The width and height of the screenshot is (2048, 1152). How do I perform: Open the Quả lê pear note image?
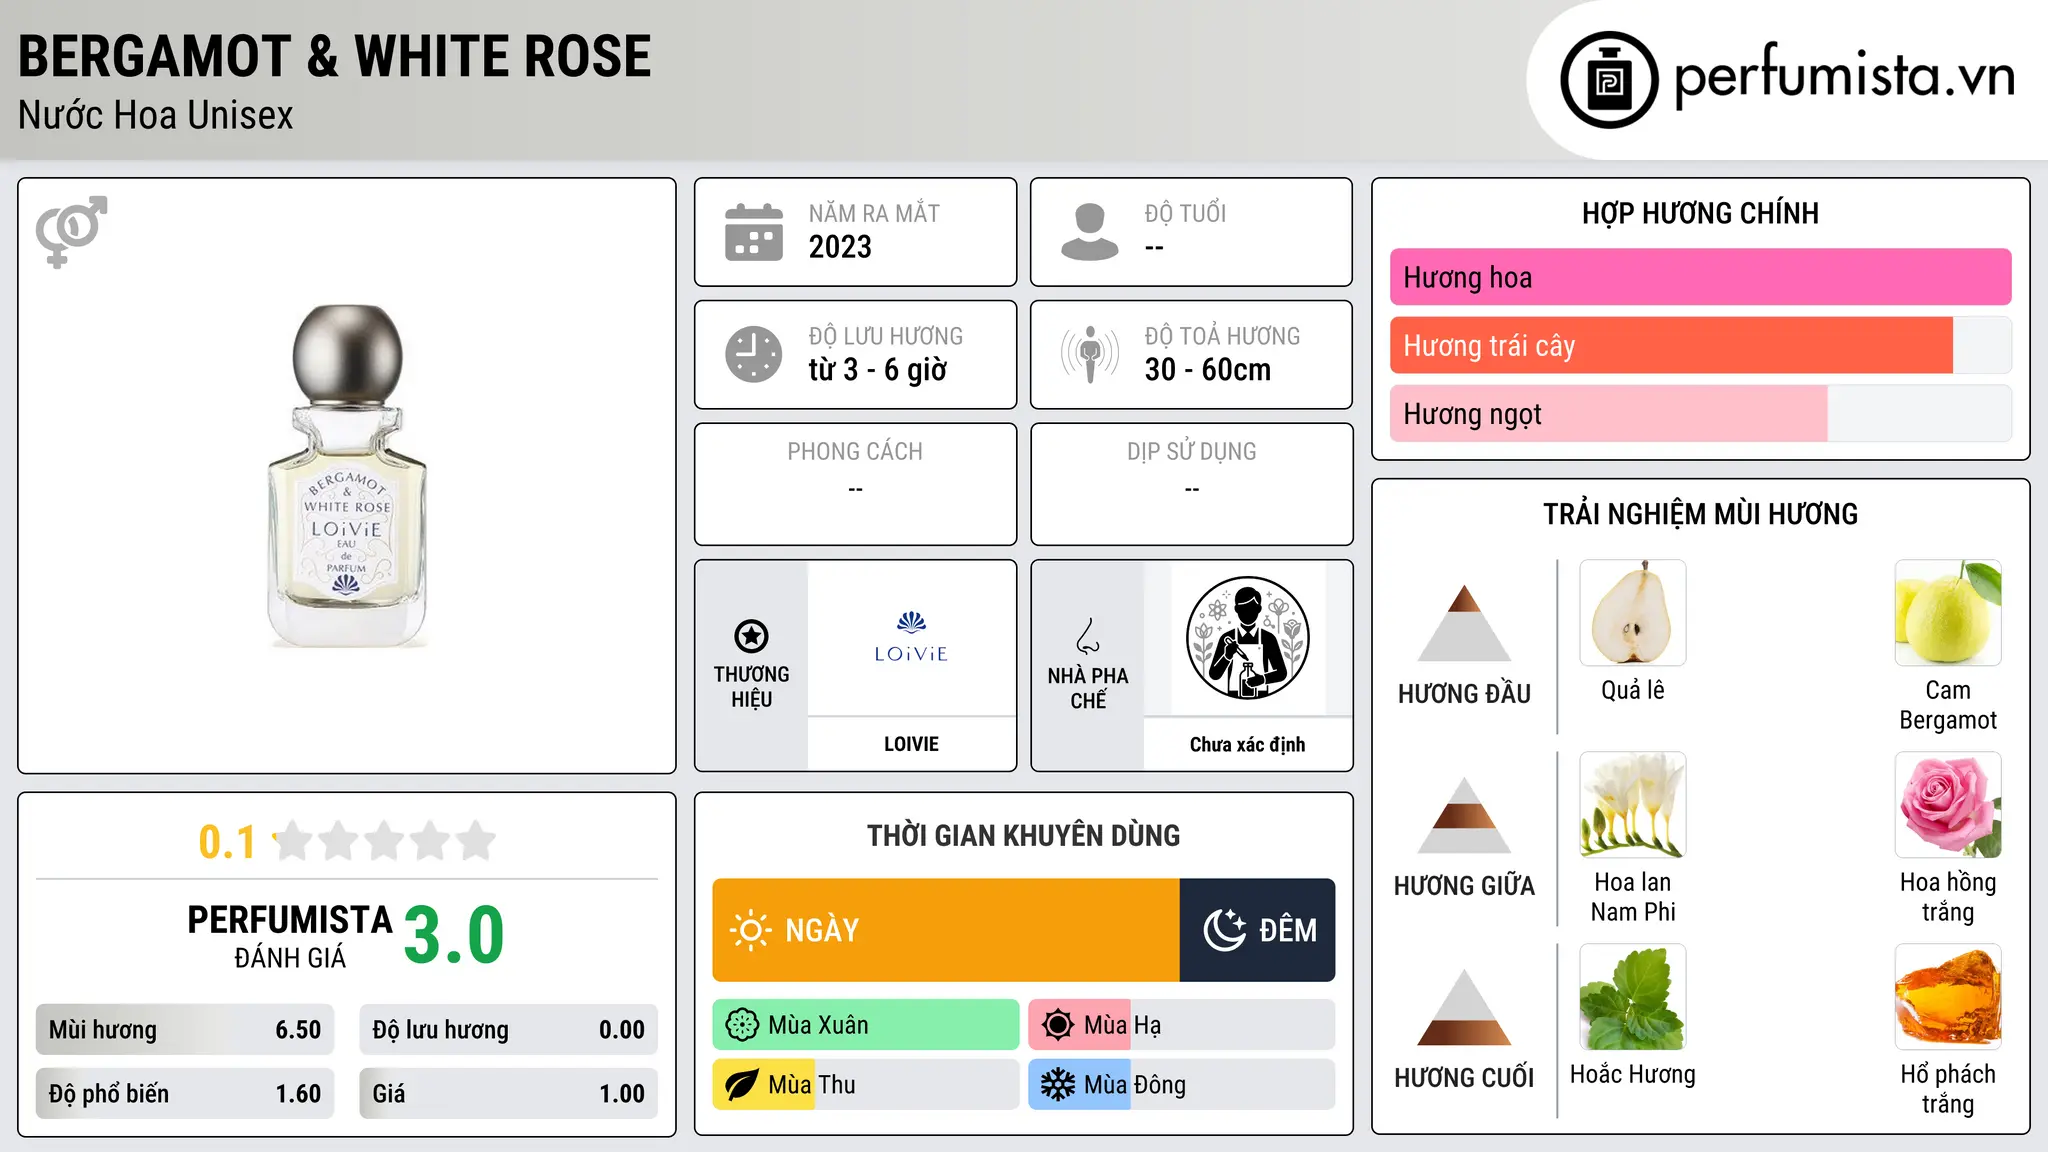[x=1632, y=613]
